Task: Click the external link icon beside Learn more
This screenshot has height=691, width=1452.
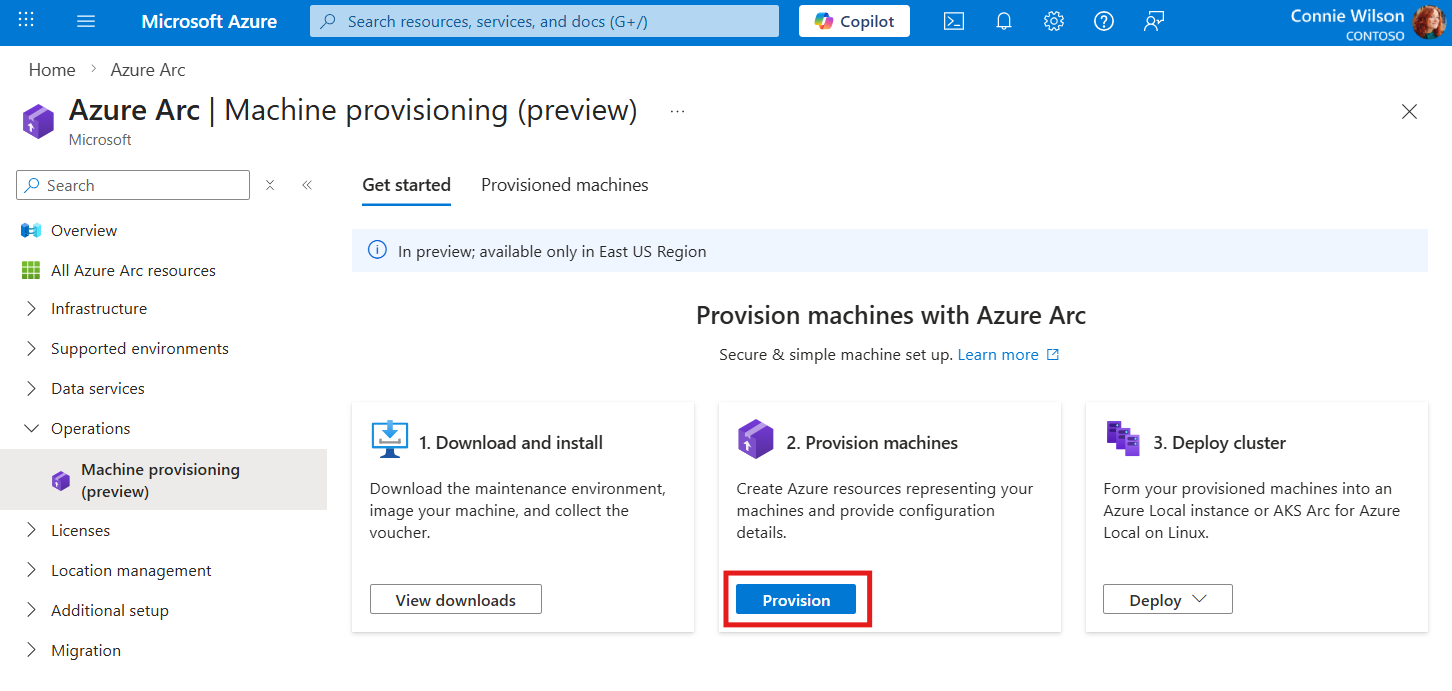Action: click(1052, 355)
